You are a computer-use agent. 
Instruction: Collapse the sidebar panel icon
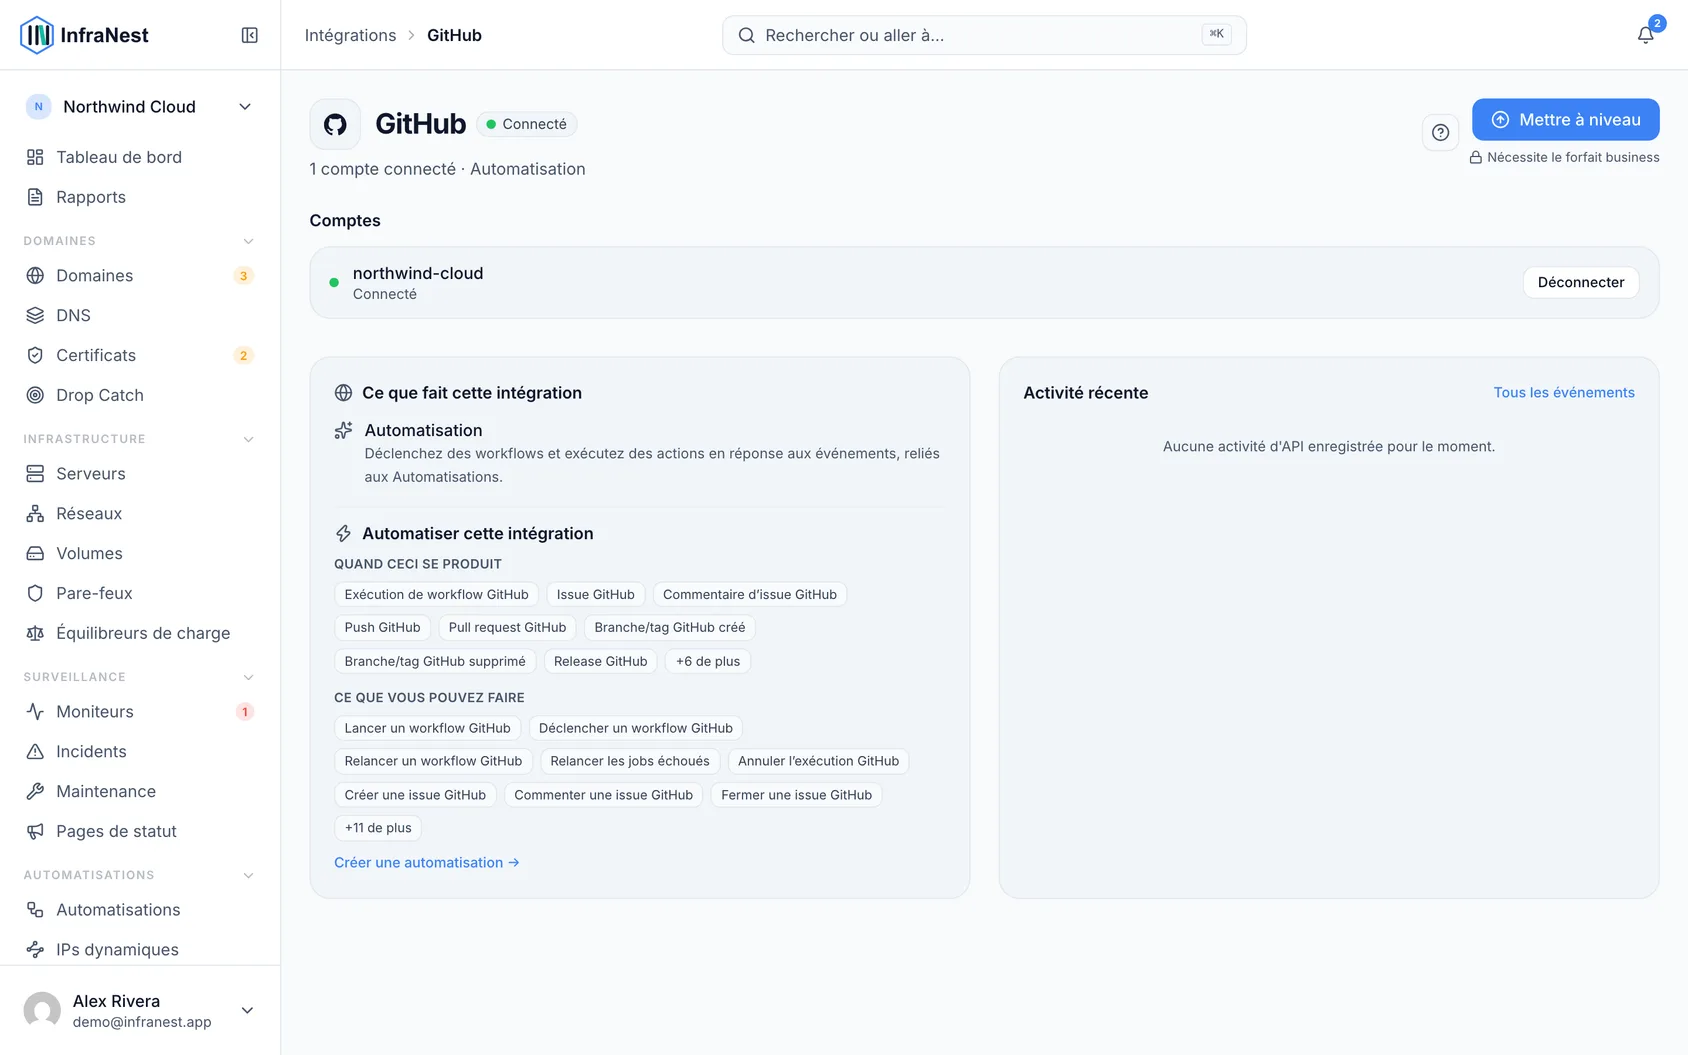250,35
